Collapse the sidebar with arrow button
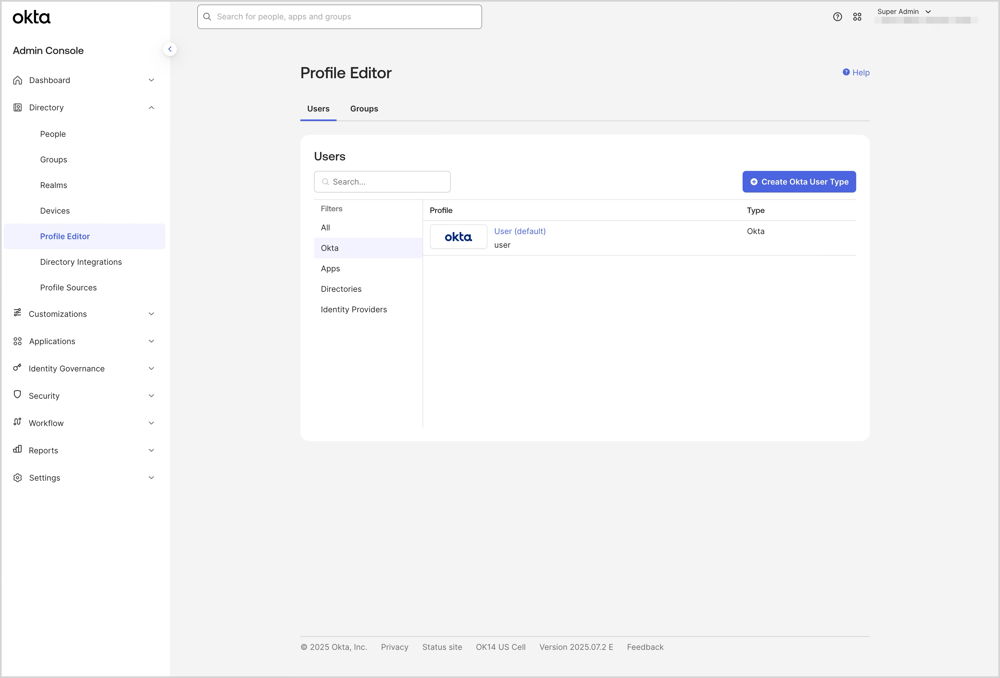Screen dimensions: 1000x678 [x=170, y=49]
